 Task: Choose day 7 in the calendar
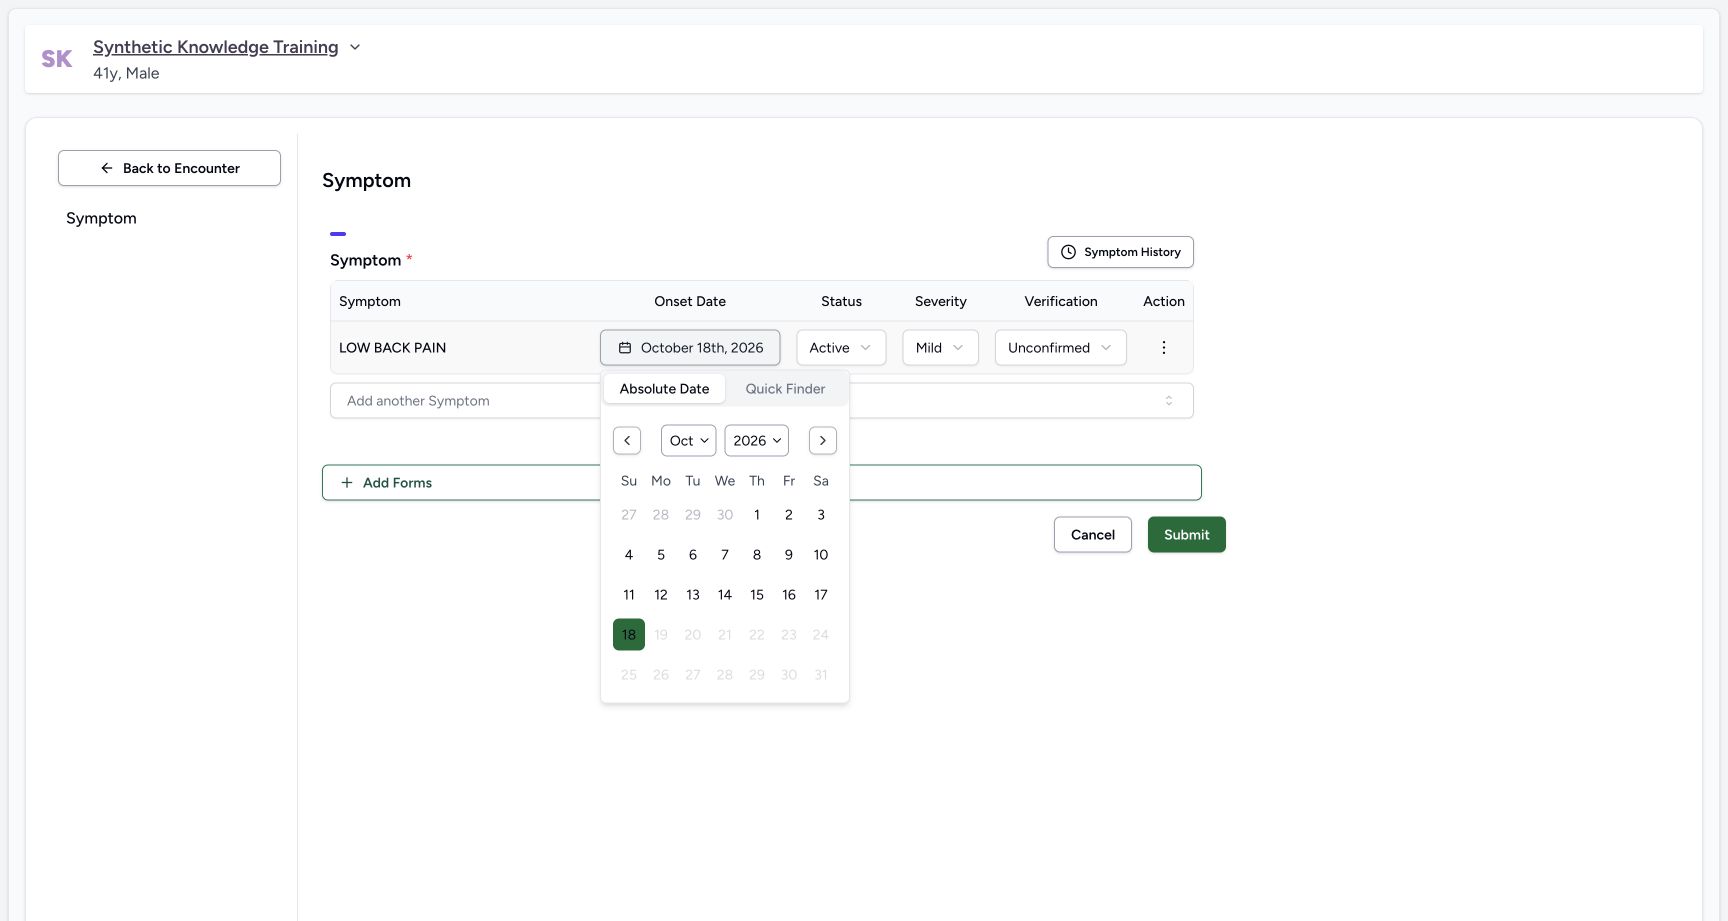pyautogui.click(x=725, y=555)
